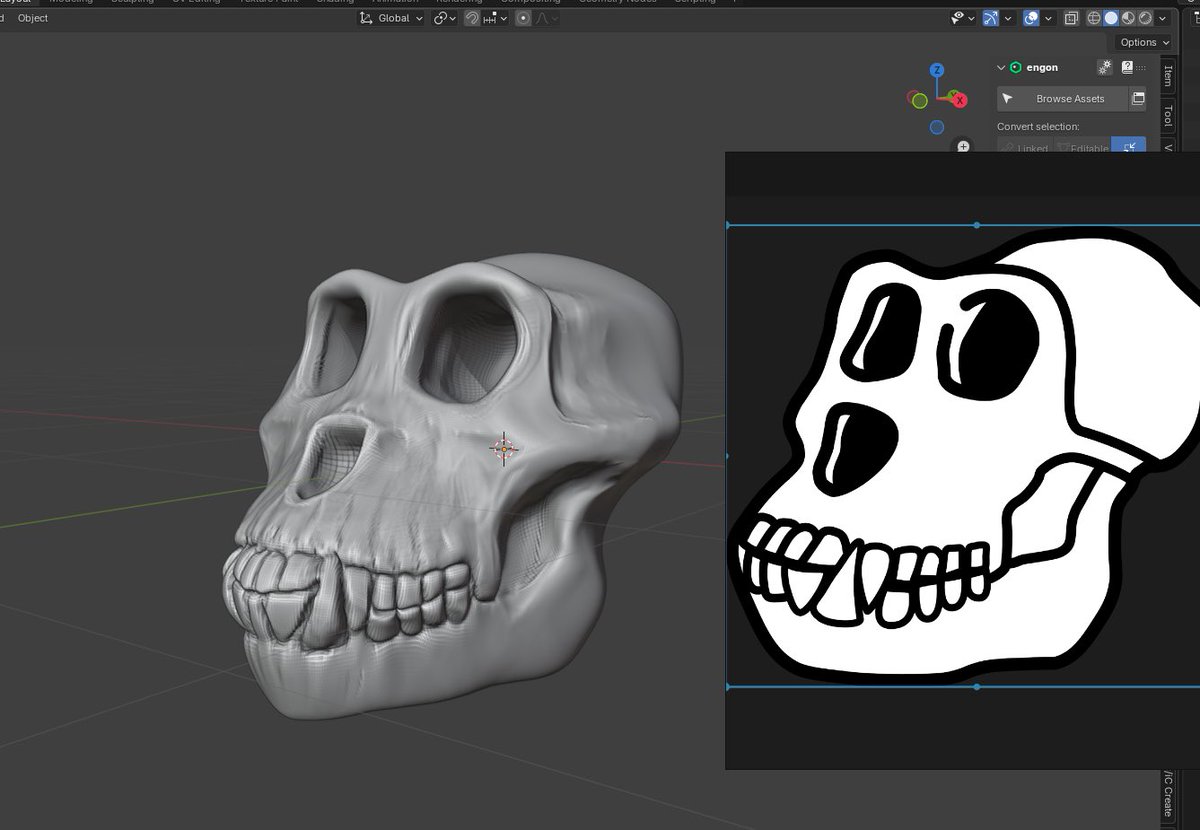
Task: Click the Browse Assets button
Action: [1062, 98]
